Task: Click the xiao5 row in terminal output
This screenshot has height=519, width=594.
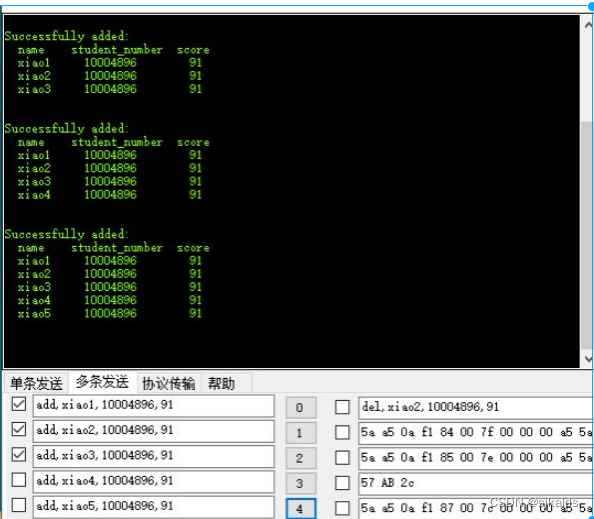Action: tap(110, 313)
